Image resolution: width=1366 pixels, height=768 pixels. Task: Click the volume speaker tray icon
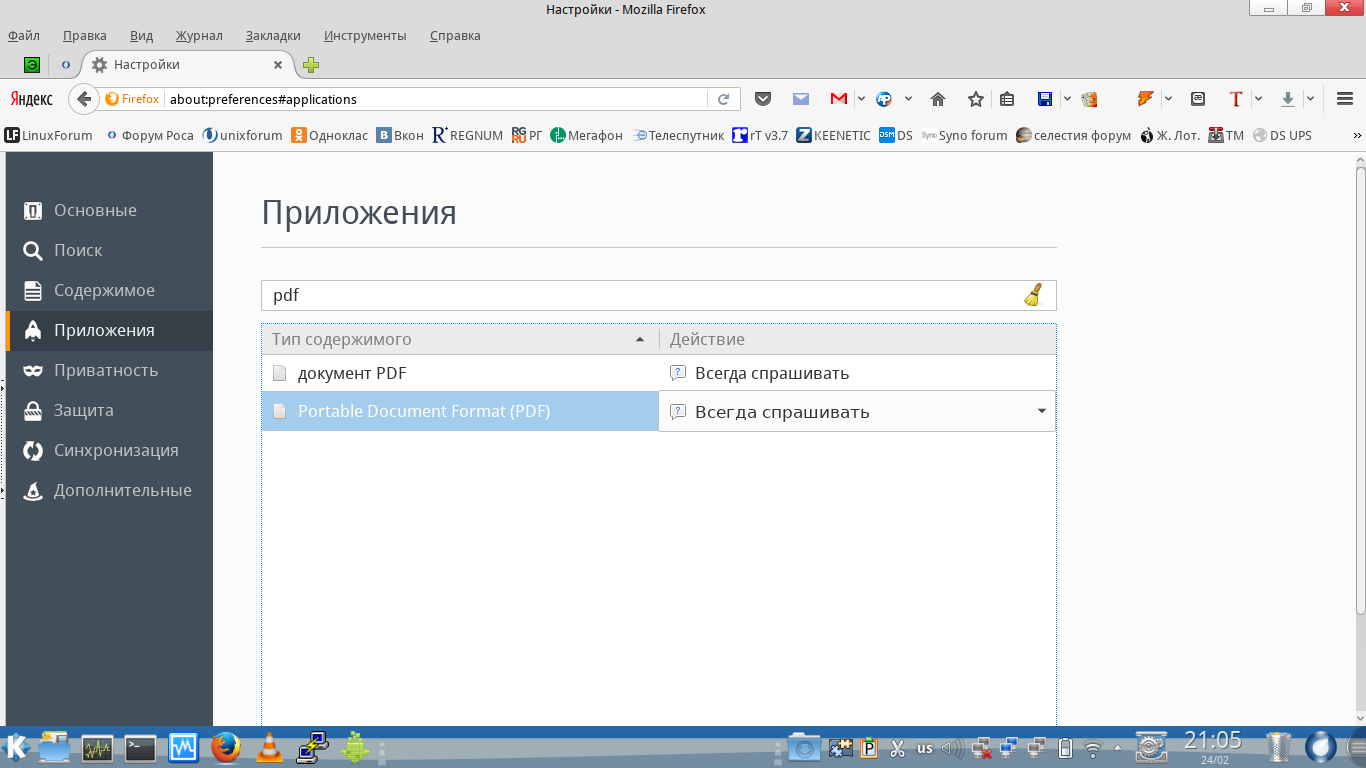click(x=951, y=748)
